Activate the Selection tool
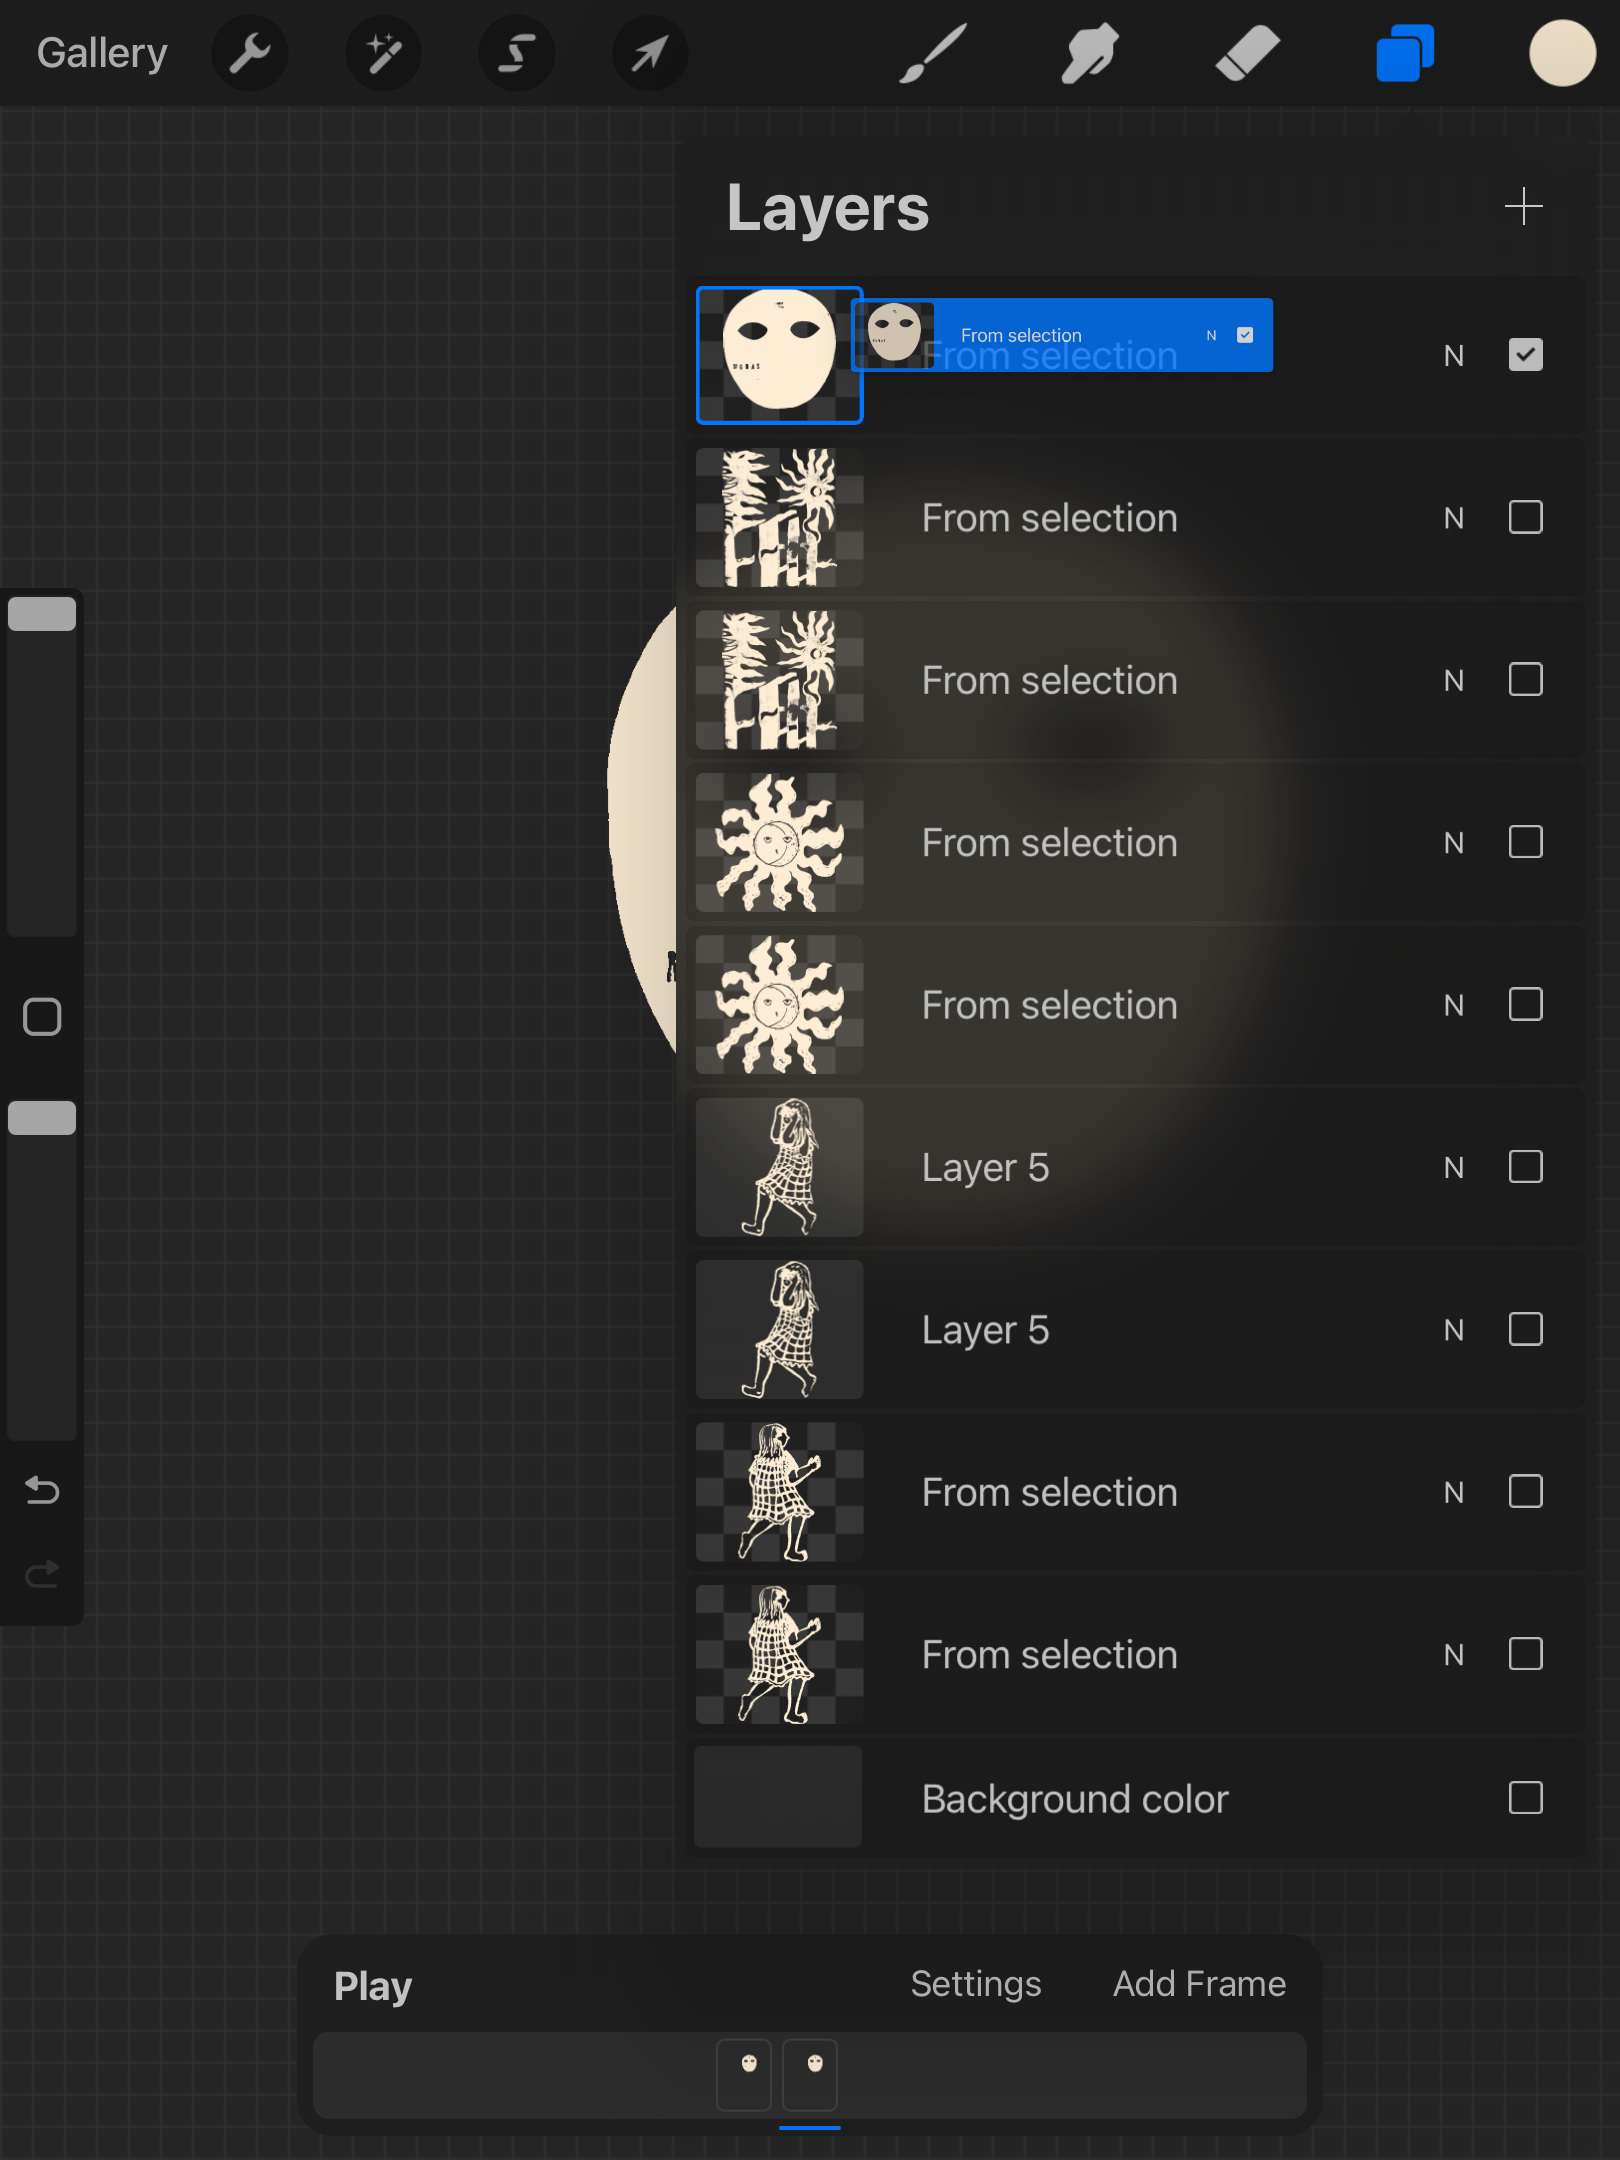Screen dimensions: 1620x2160 coord(516,54)
